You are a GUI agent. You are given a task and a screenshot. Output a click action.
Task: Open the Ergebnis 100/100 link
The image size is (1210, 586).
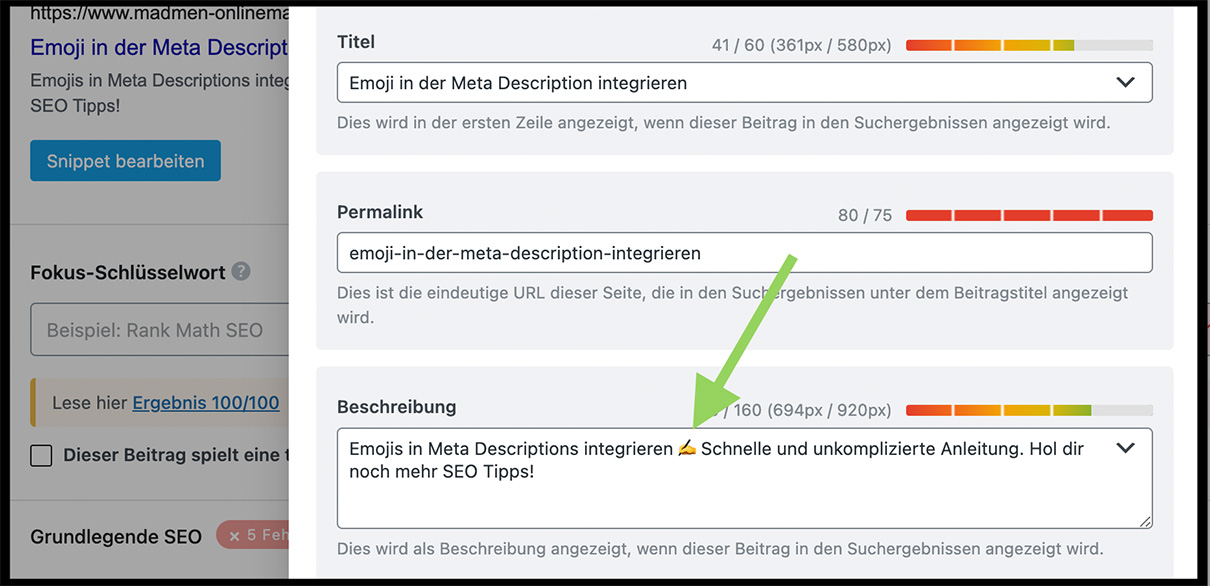pos(206,403)
